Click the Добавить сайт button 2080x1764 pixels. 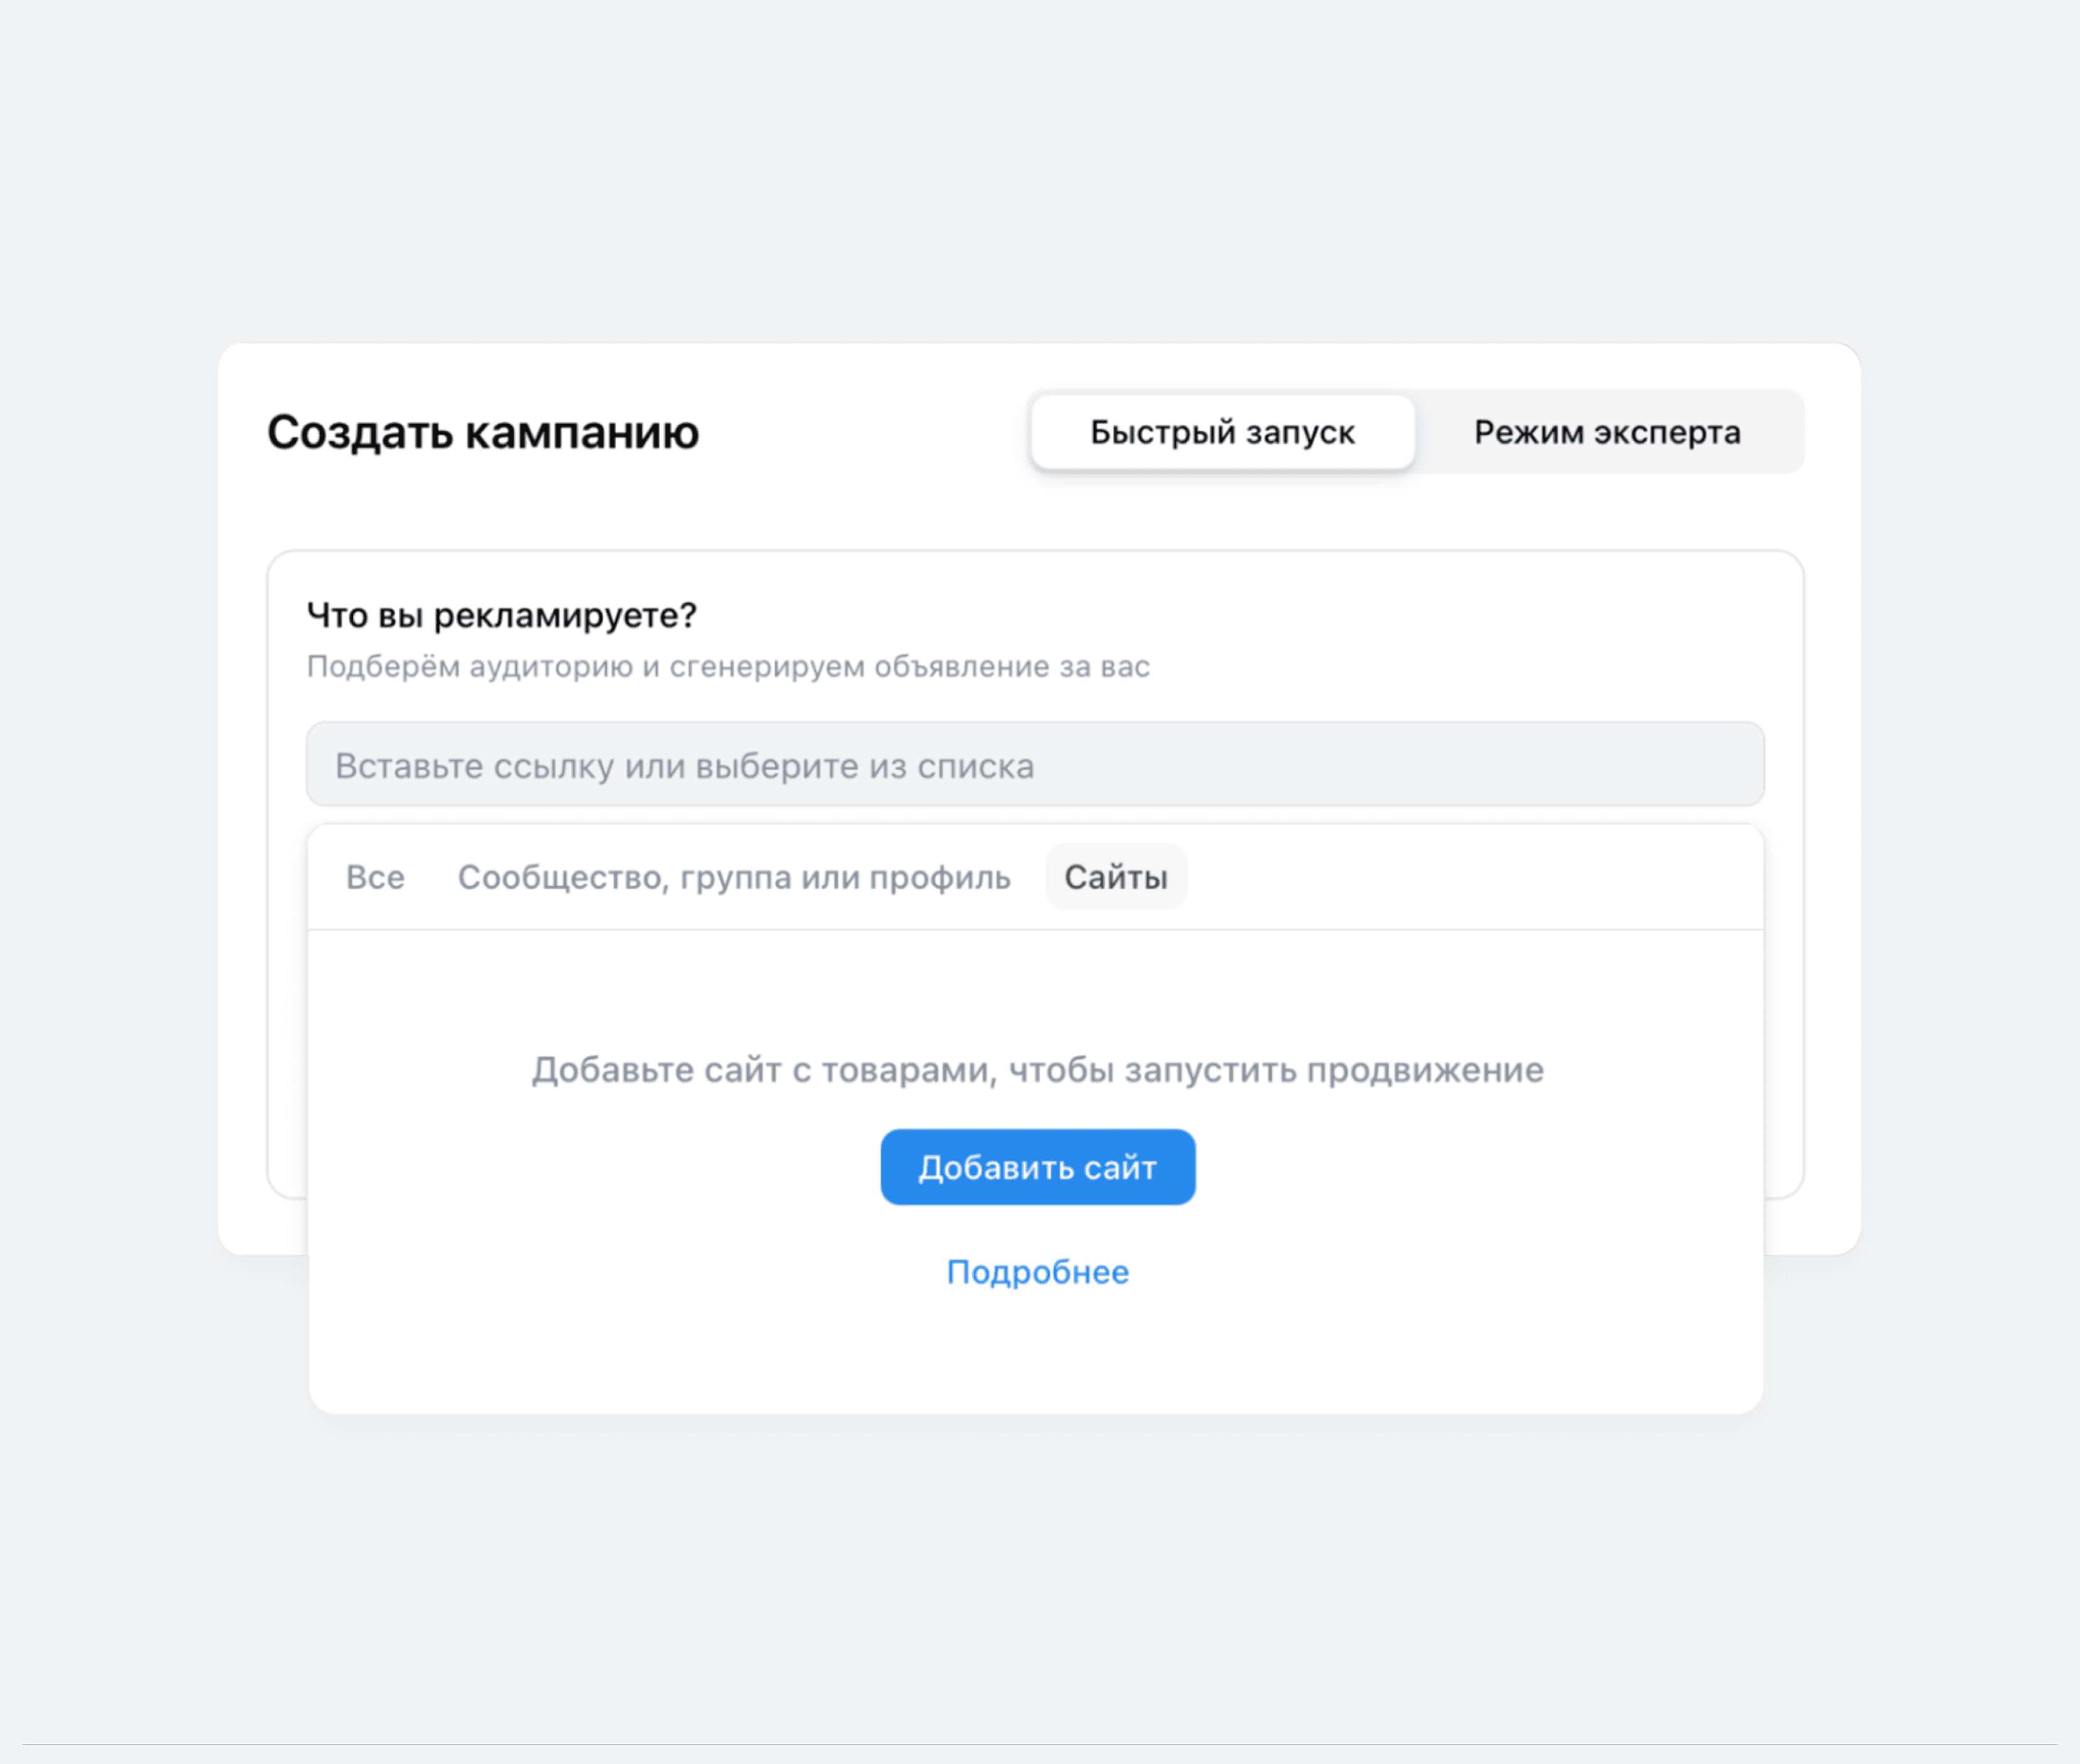tap(1037, 1166)
